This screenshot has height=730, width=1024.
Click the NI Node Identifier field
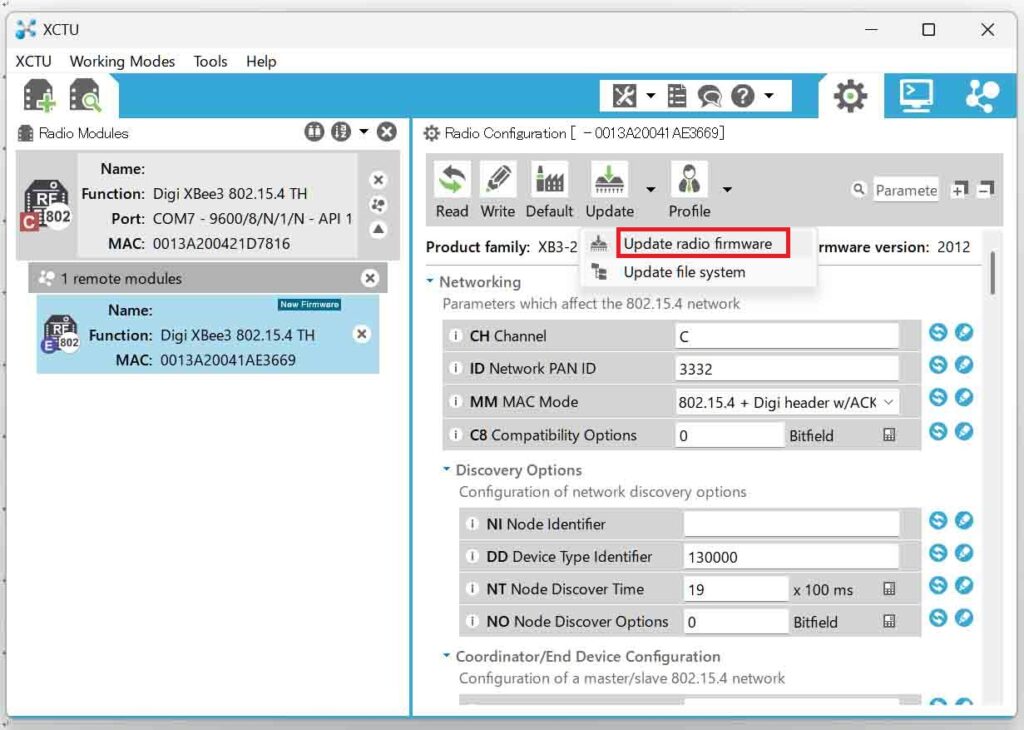click(791, 524)
